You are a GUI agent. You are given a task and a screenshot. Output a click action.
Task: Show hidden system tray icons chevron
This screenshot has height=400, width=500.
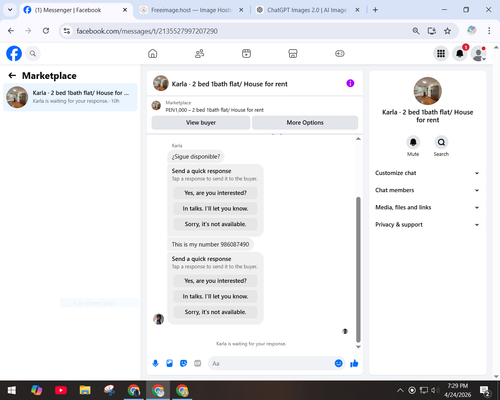400,390
